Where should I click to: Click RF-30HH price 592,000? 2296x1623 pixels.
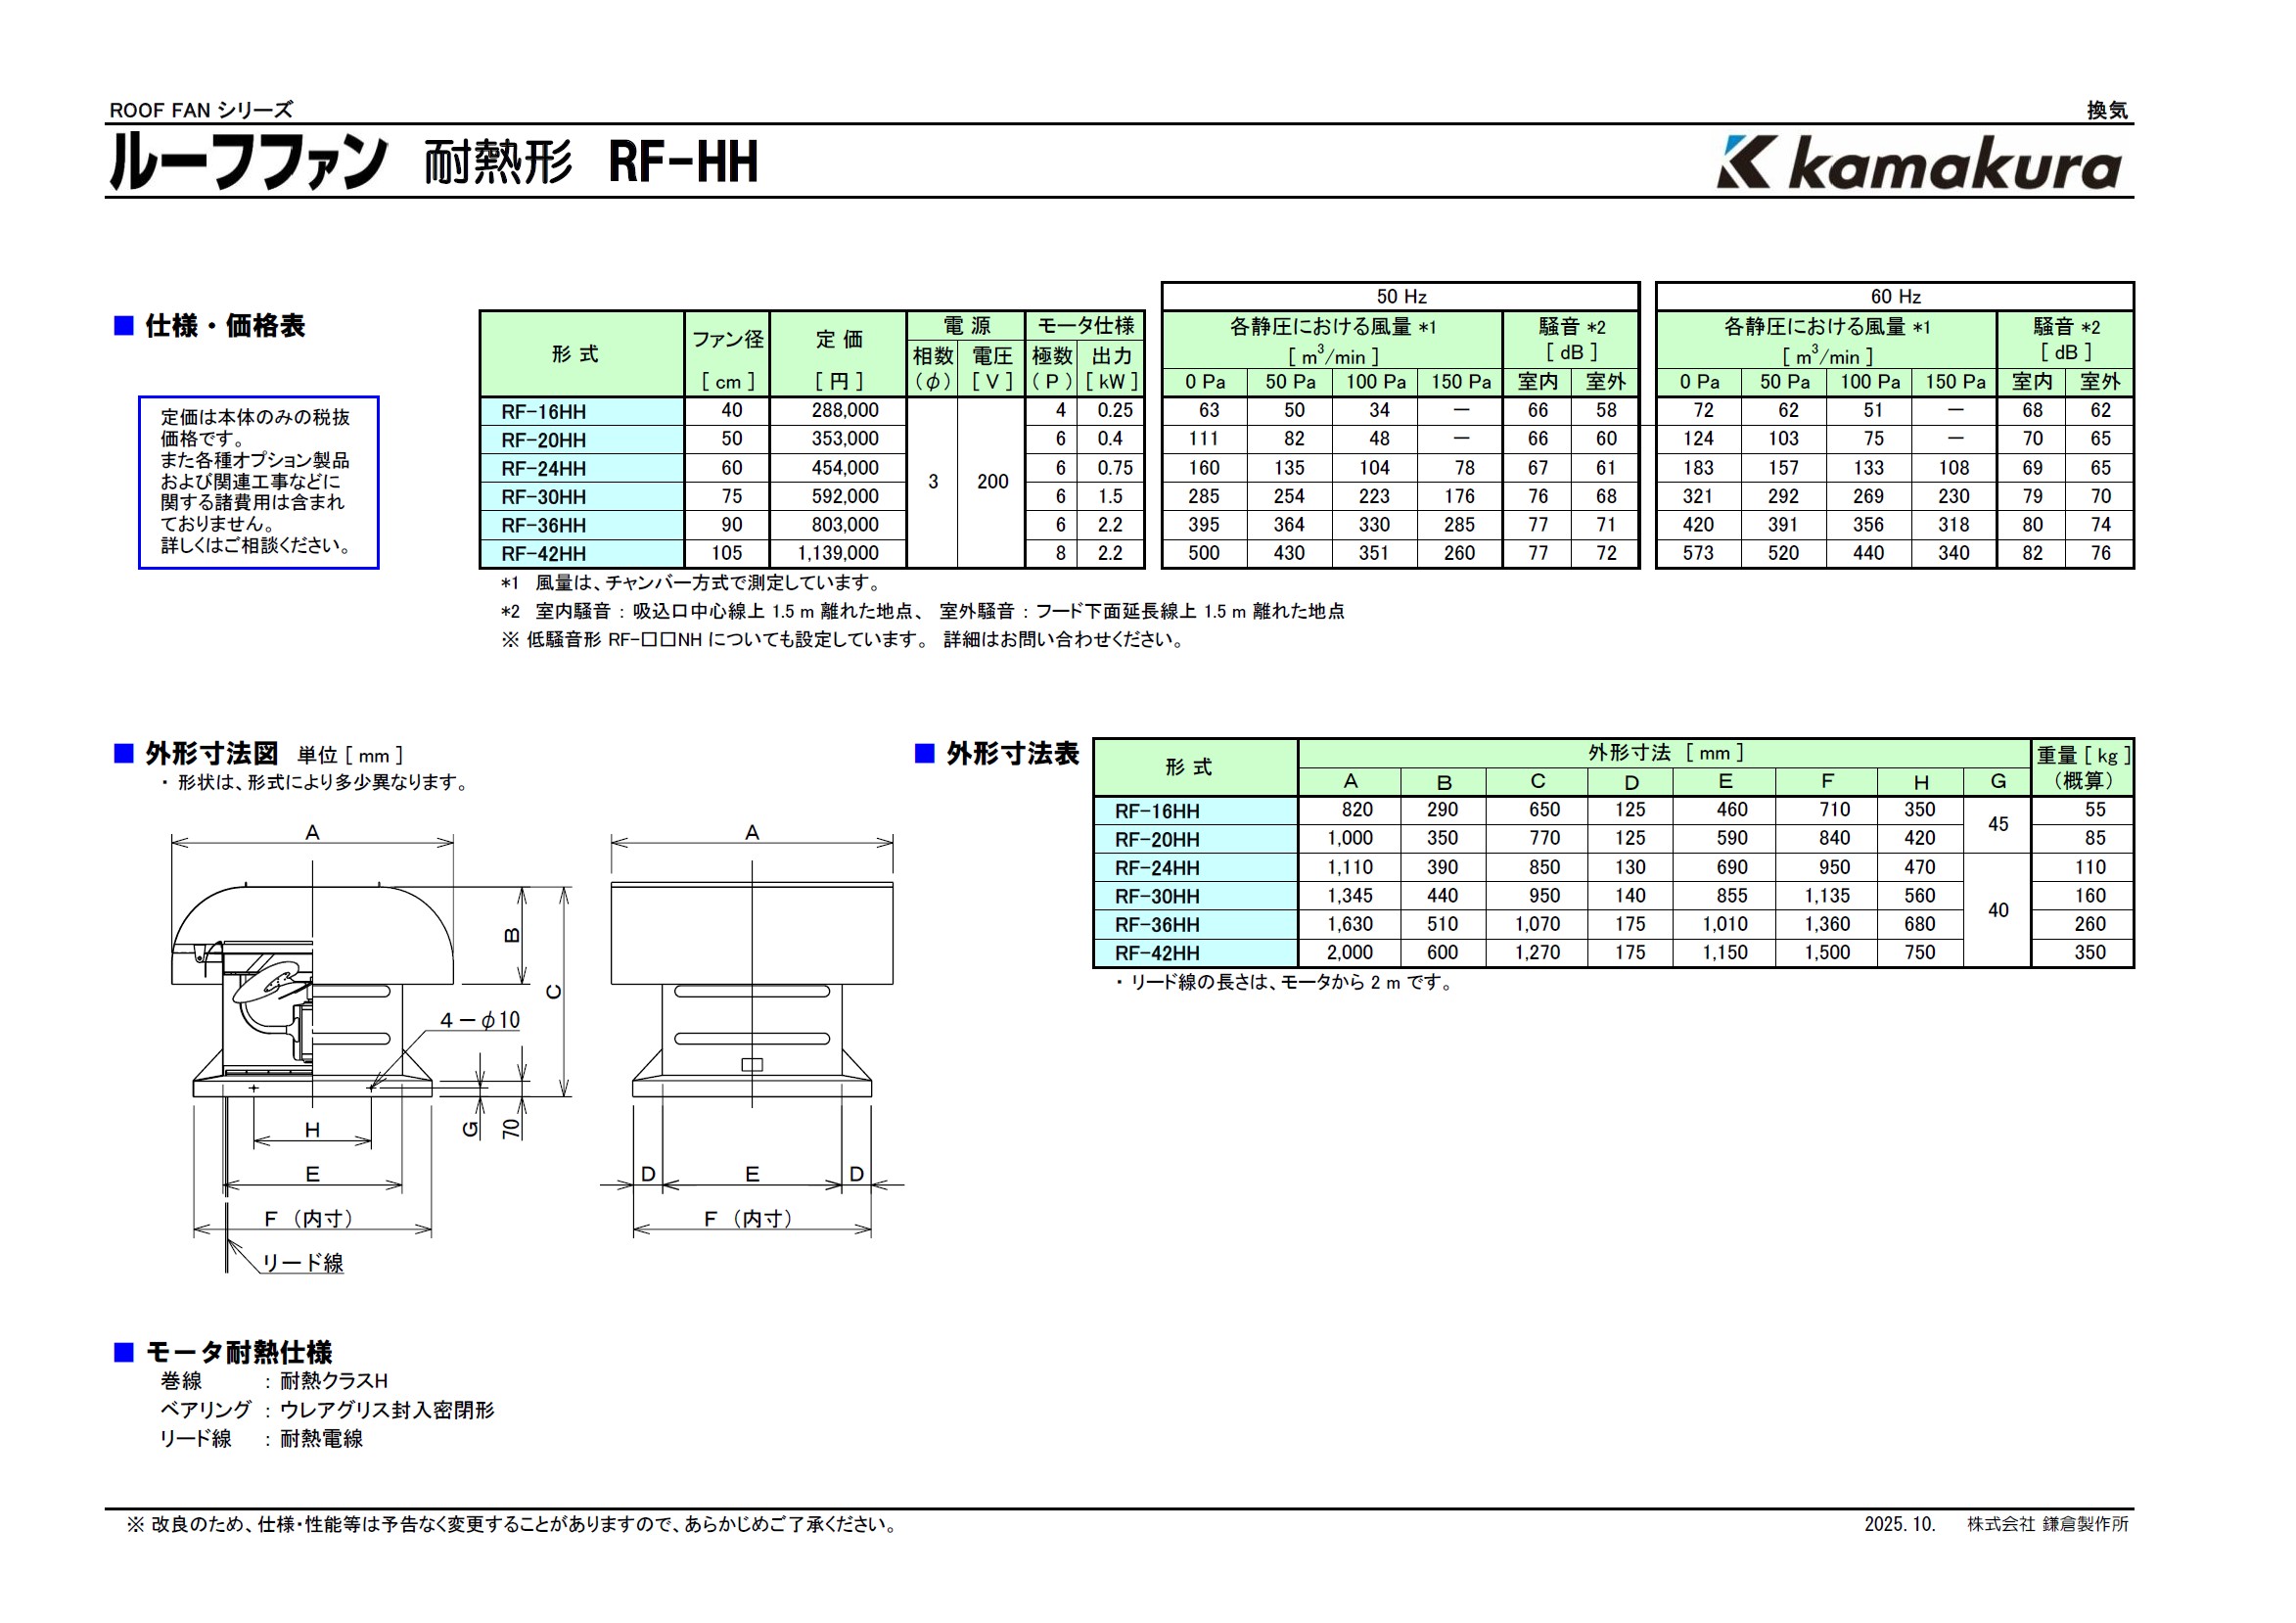tap(844, 496)
